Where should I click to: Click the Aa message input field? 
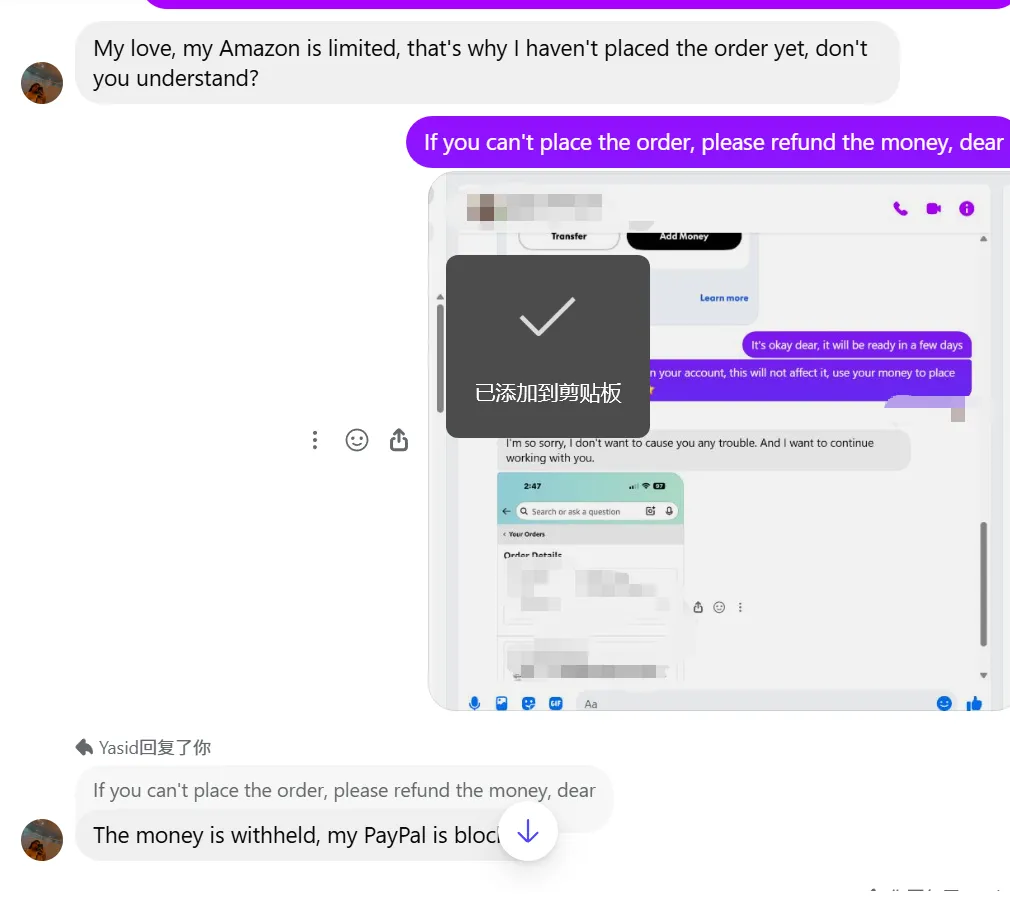click(x=754, y=703)
